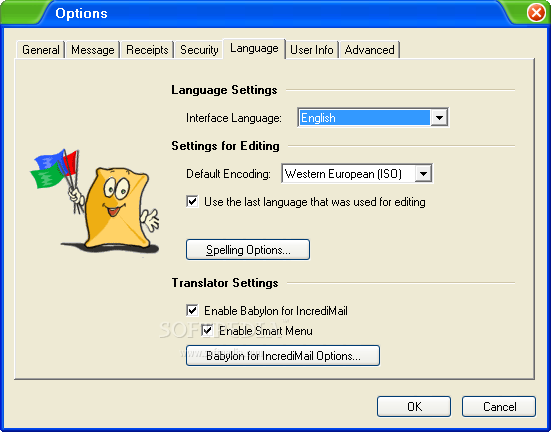Toggle Enable Smart Menu checkbox
This screenshot has width=551, height=432.
click(207, 330)
